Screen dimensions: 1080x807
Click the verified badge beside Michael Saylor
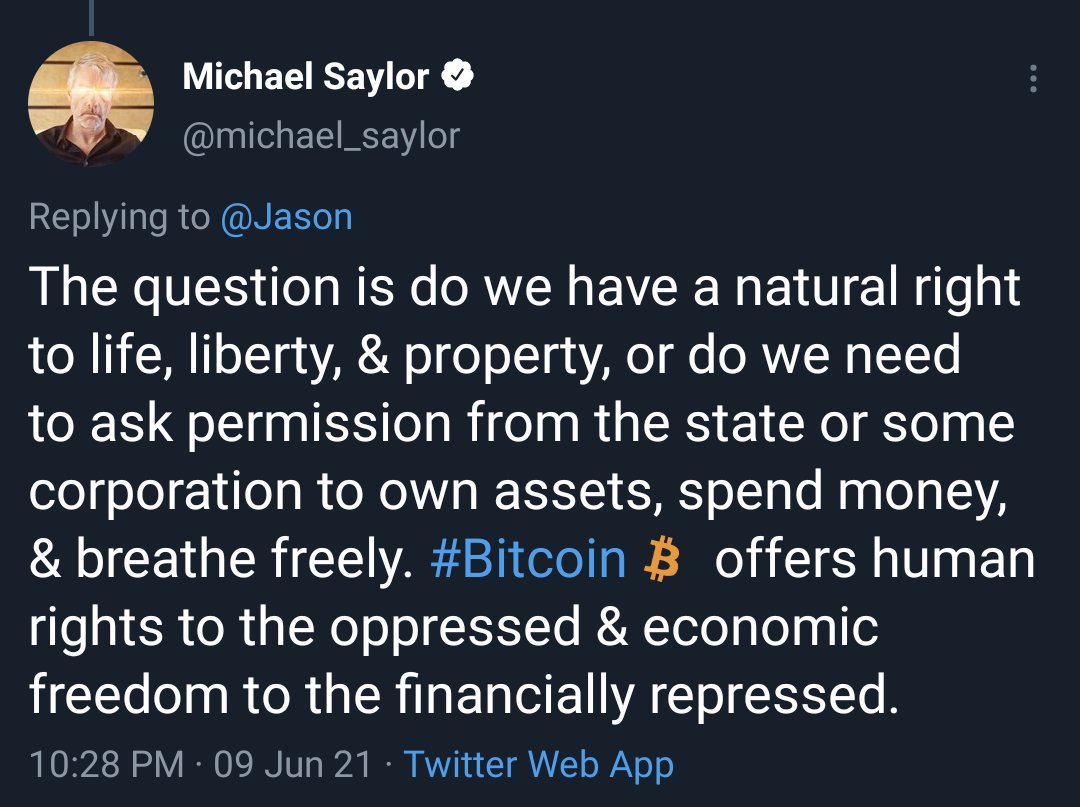(458, 77)
